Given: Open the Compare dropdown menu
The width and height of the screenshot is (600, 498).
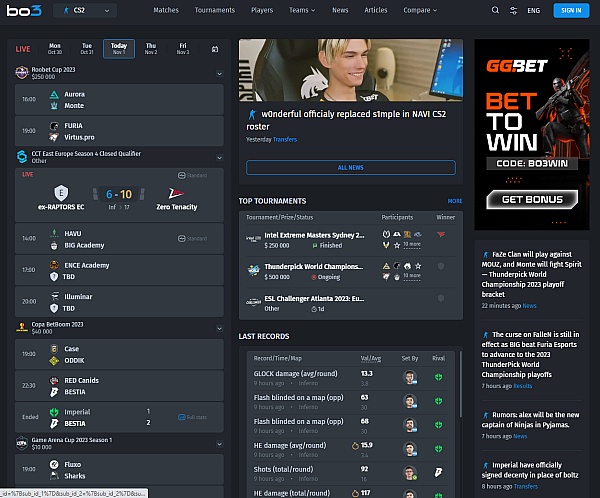Looking at the screenshot, I should tap(420, 10).
